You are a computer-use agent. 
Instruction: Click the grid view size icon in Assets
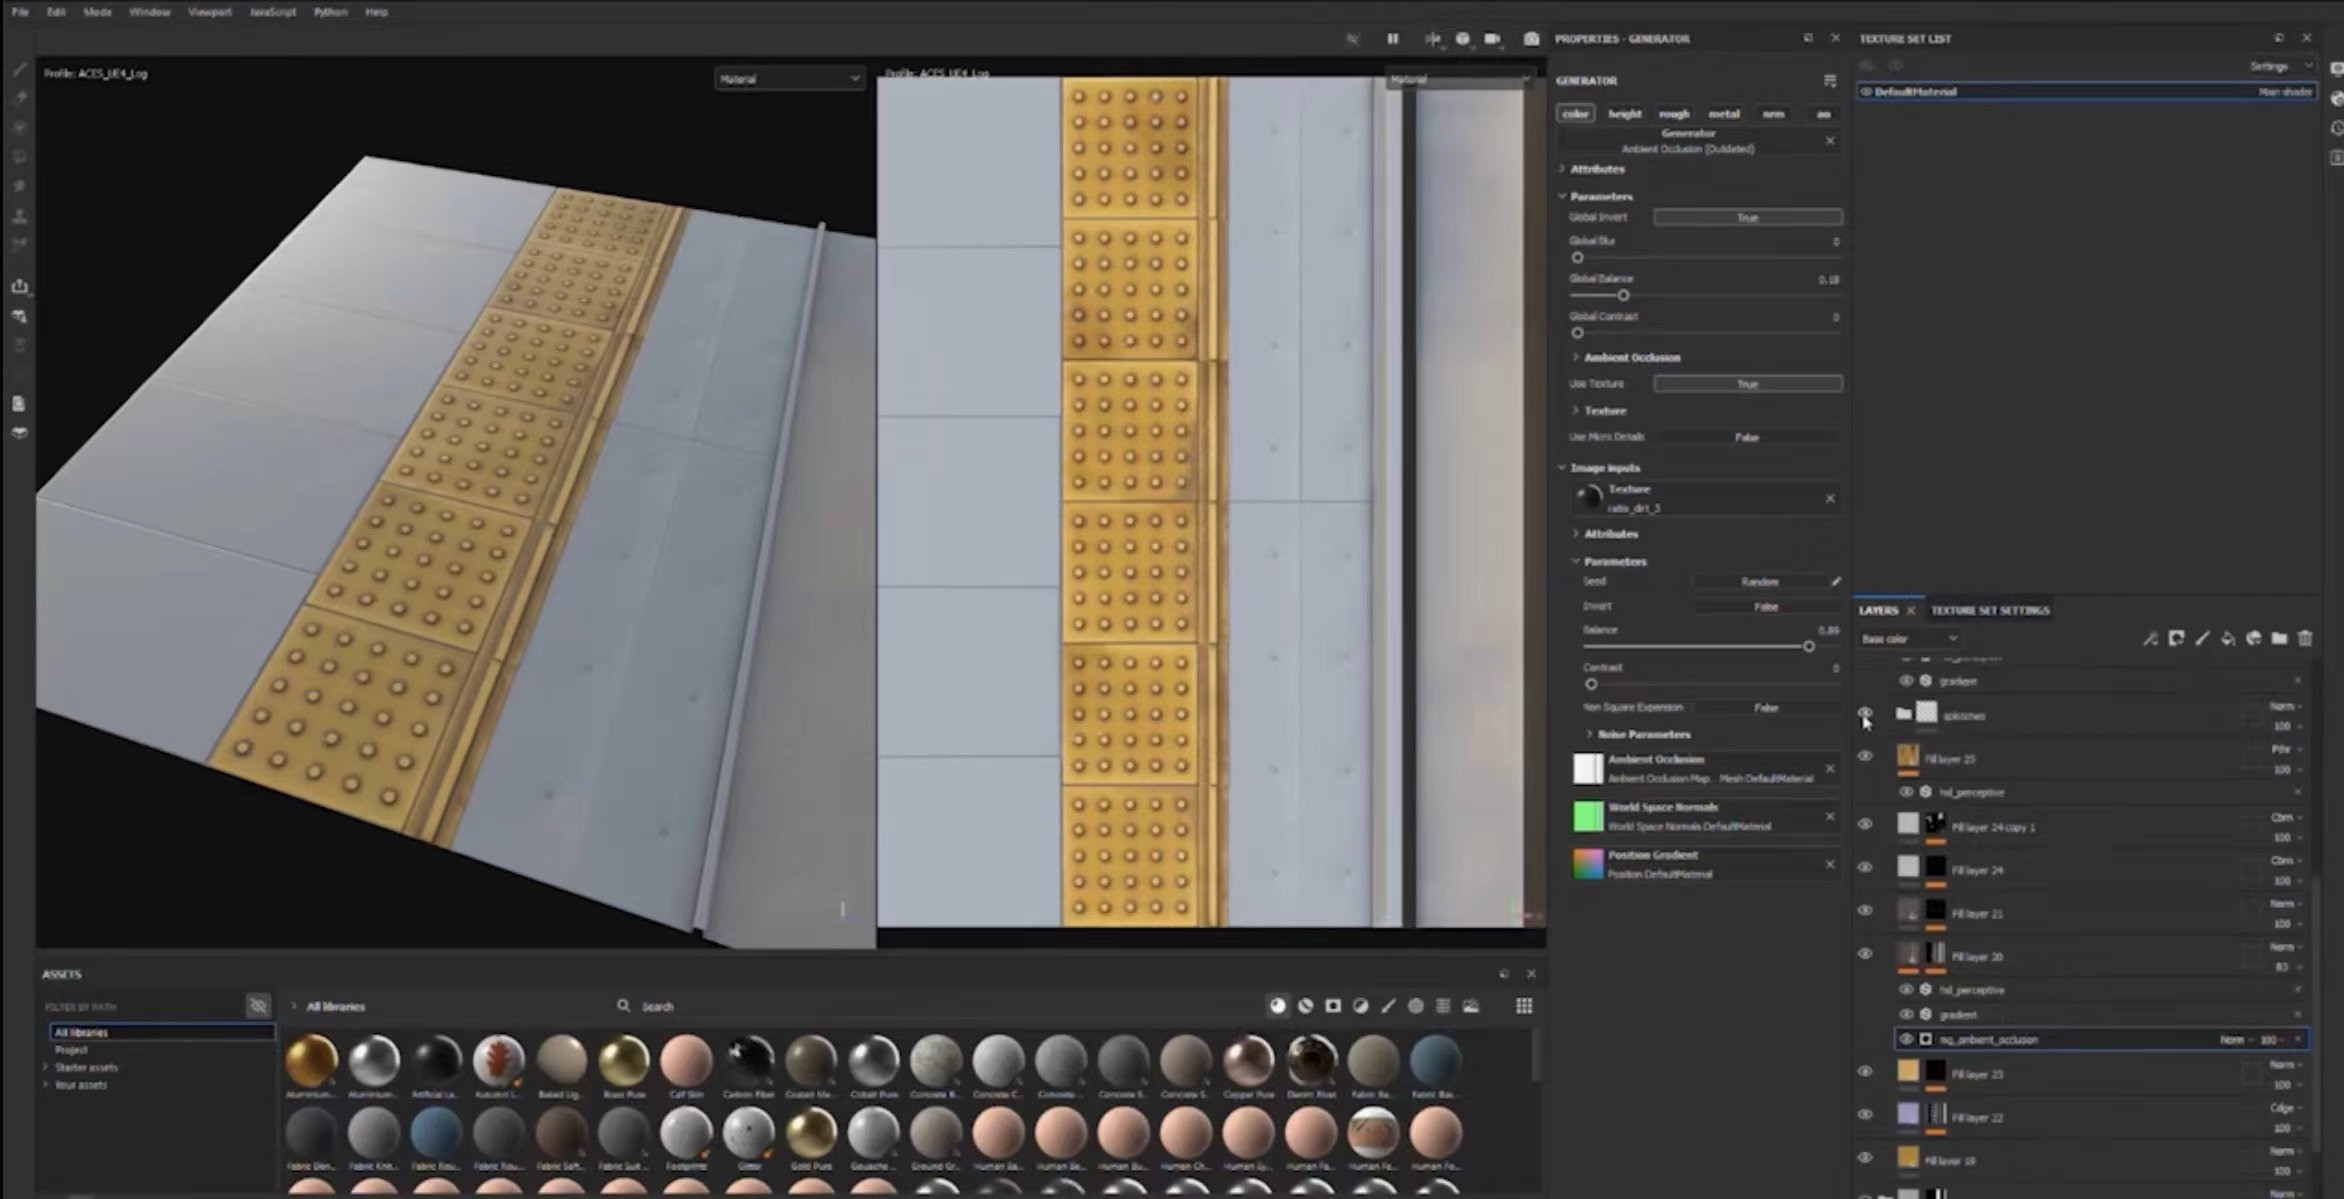(x=1524, y=1006)
